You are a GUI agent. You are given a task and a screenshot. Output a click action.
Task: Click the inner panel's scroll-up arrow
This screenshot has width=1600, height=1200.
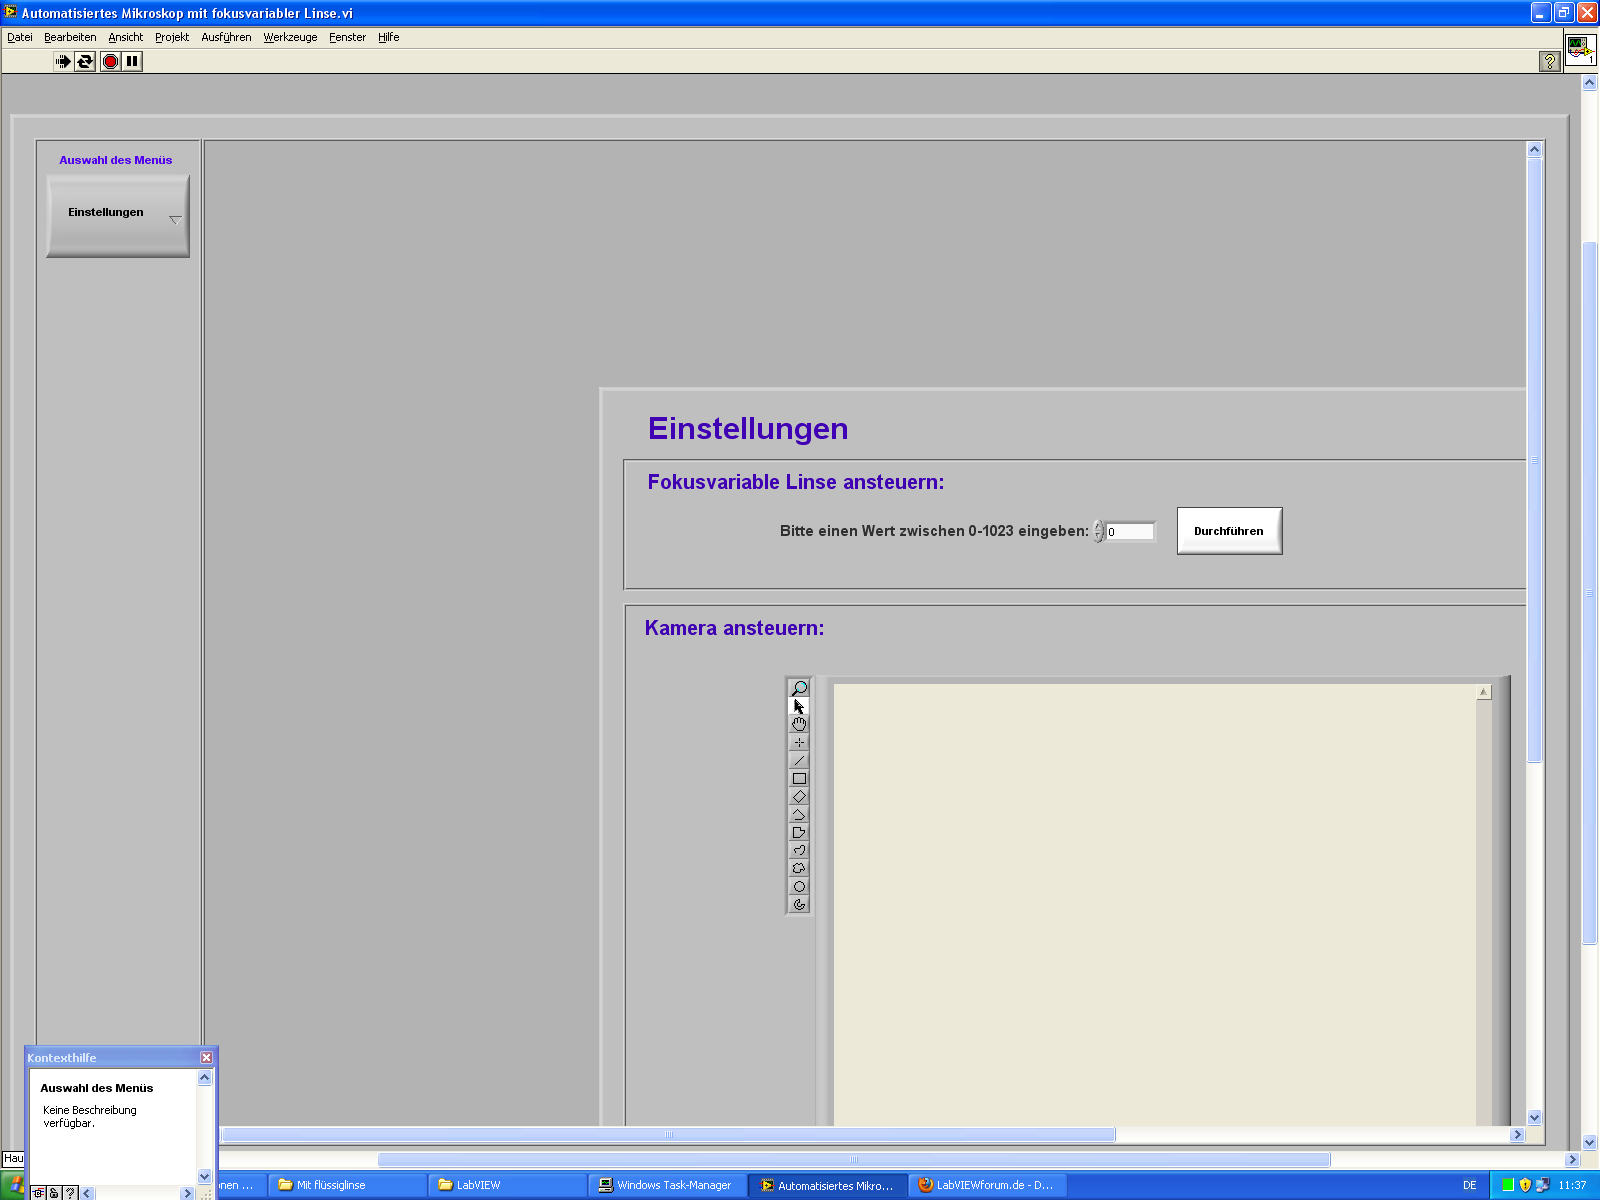pyautogui.click(x=1535, y=150)
